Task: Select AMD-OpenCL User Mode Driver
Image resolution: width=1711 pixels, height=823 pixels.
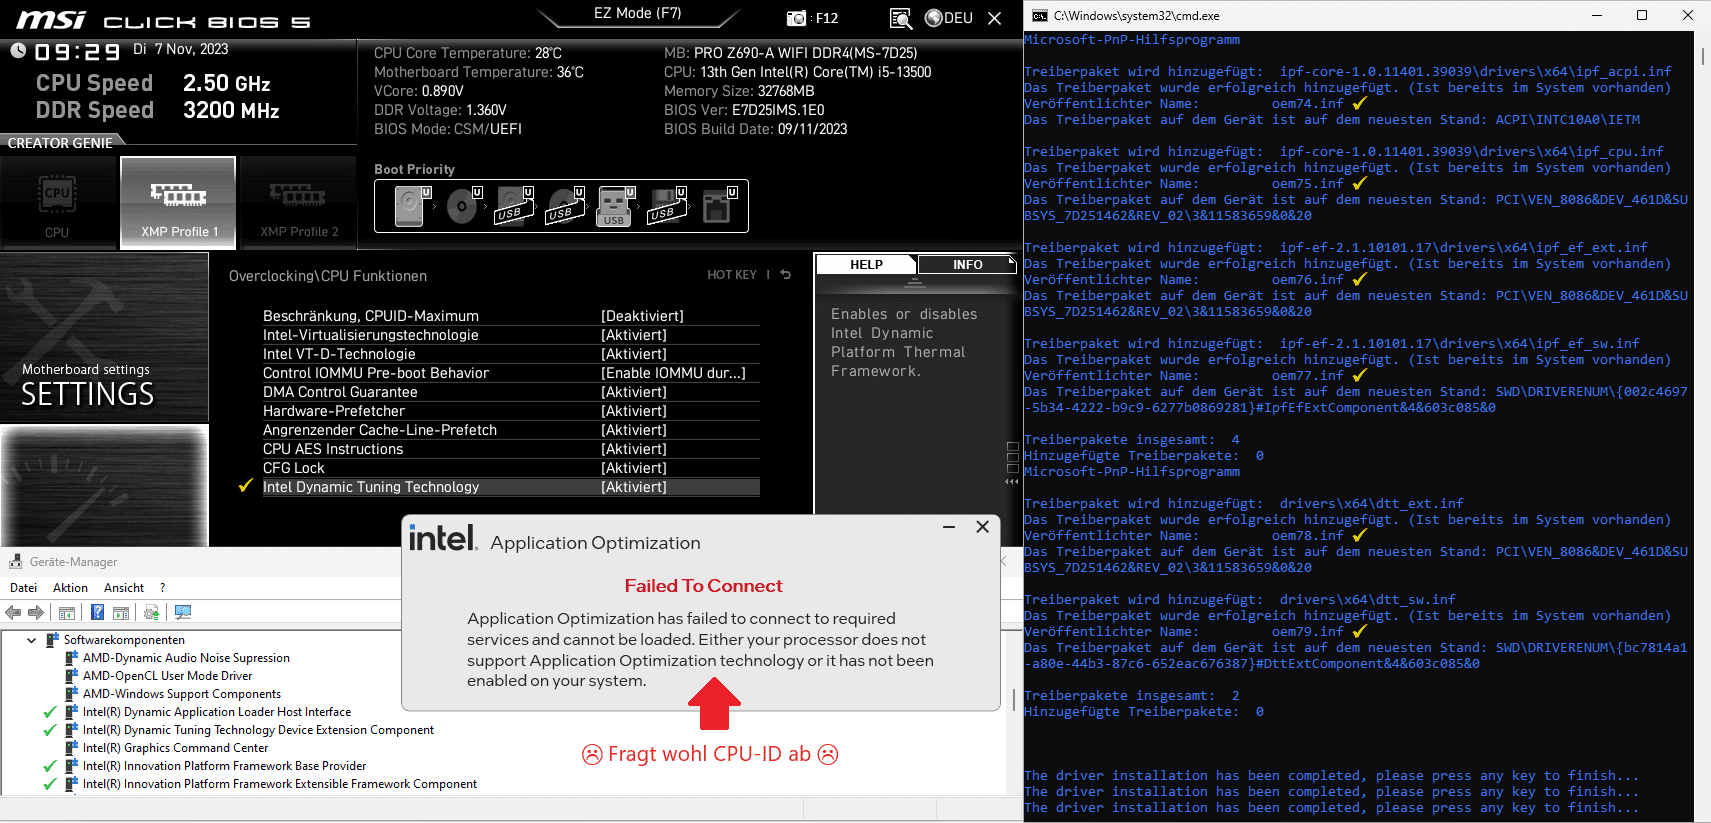Action: tap(168, 676)
